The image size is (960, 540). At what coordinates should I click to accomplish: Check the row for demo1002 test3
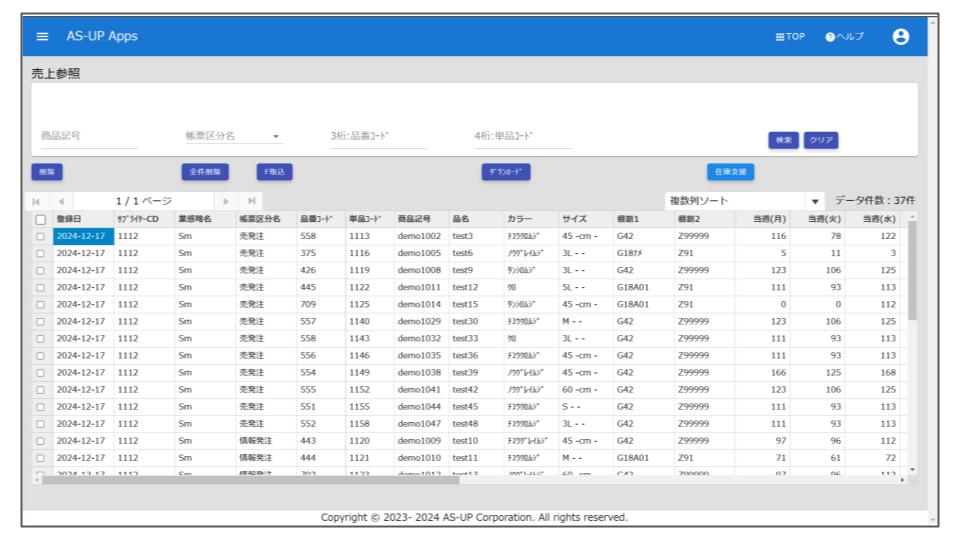[41, 236]
